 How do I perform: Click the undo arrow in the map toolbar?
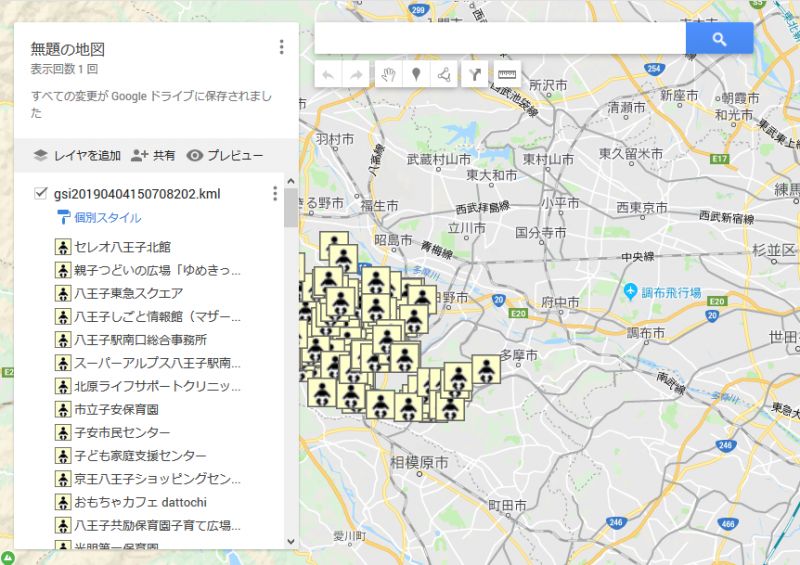click(x=328, y=74)
